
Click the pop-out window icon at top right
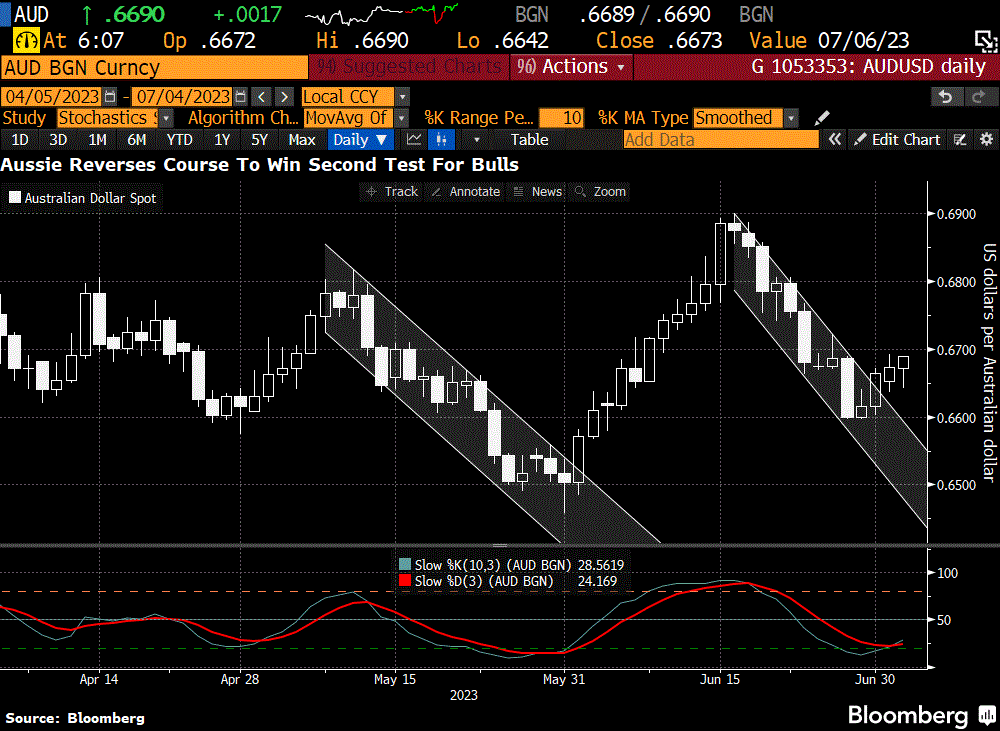point(986,41)
